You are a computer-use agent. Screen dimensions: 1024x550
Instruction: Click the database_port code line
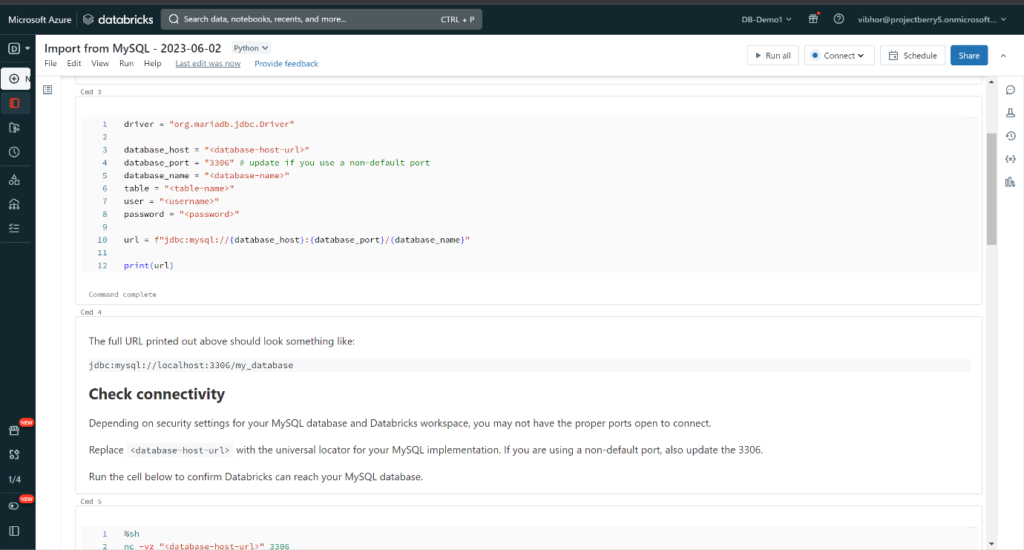[x=277, y=163]
